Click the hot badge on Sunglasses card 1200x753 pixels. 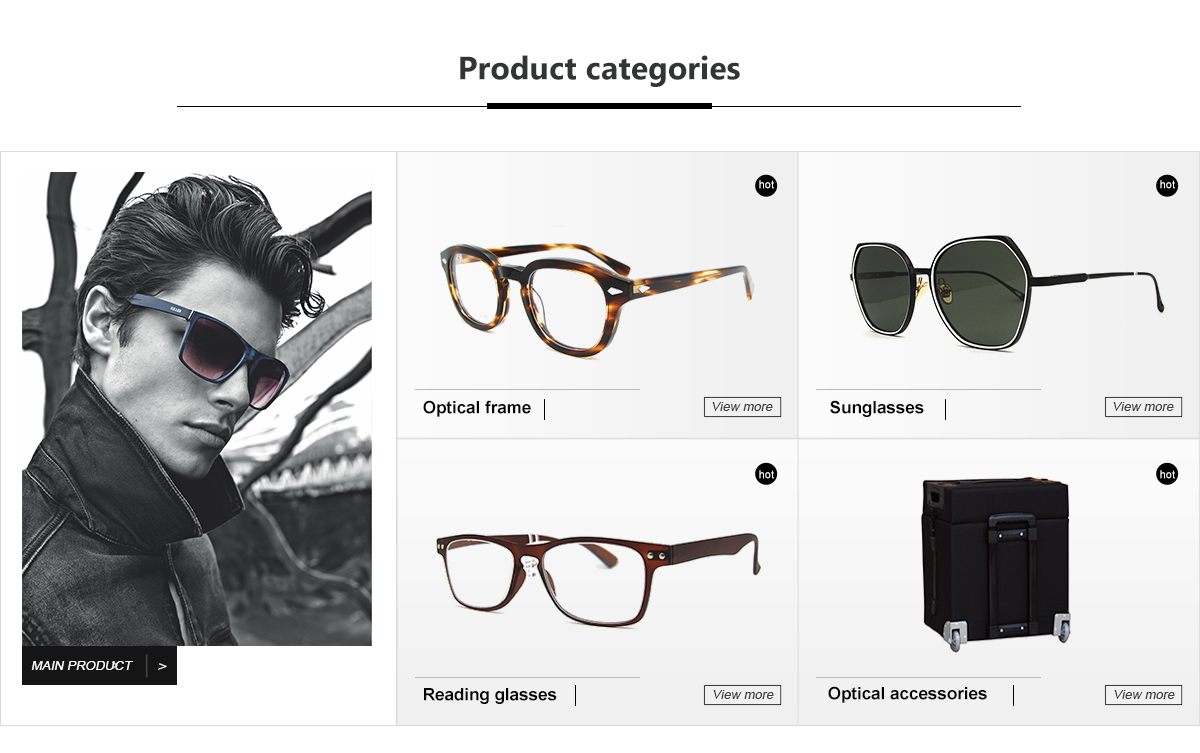click(1167, 185)
